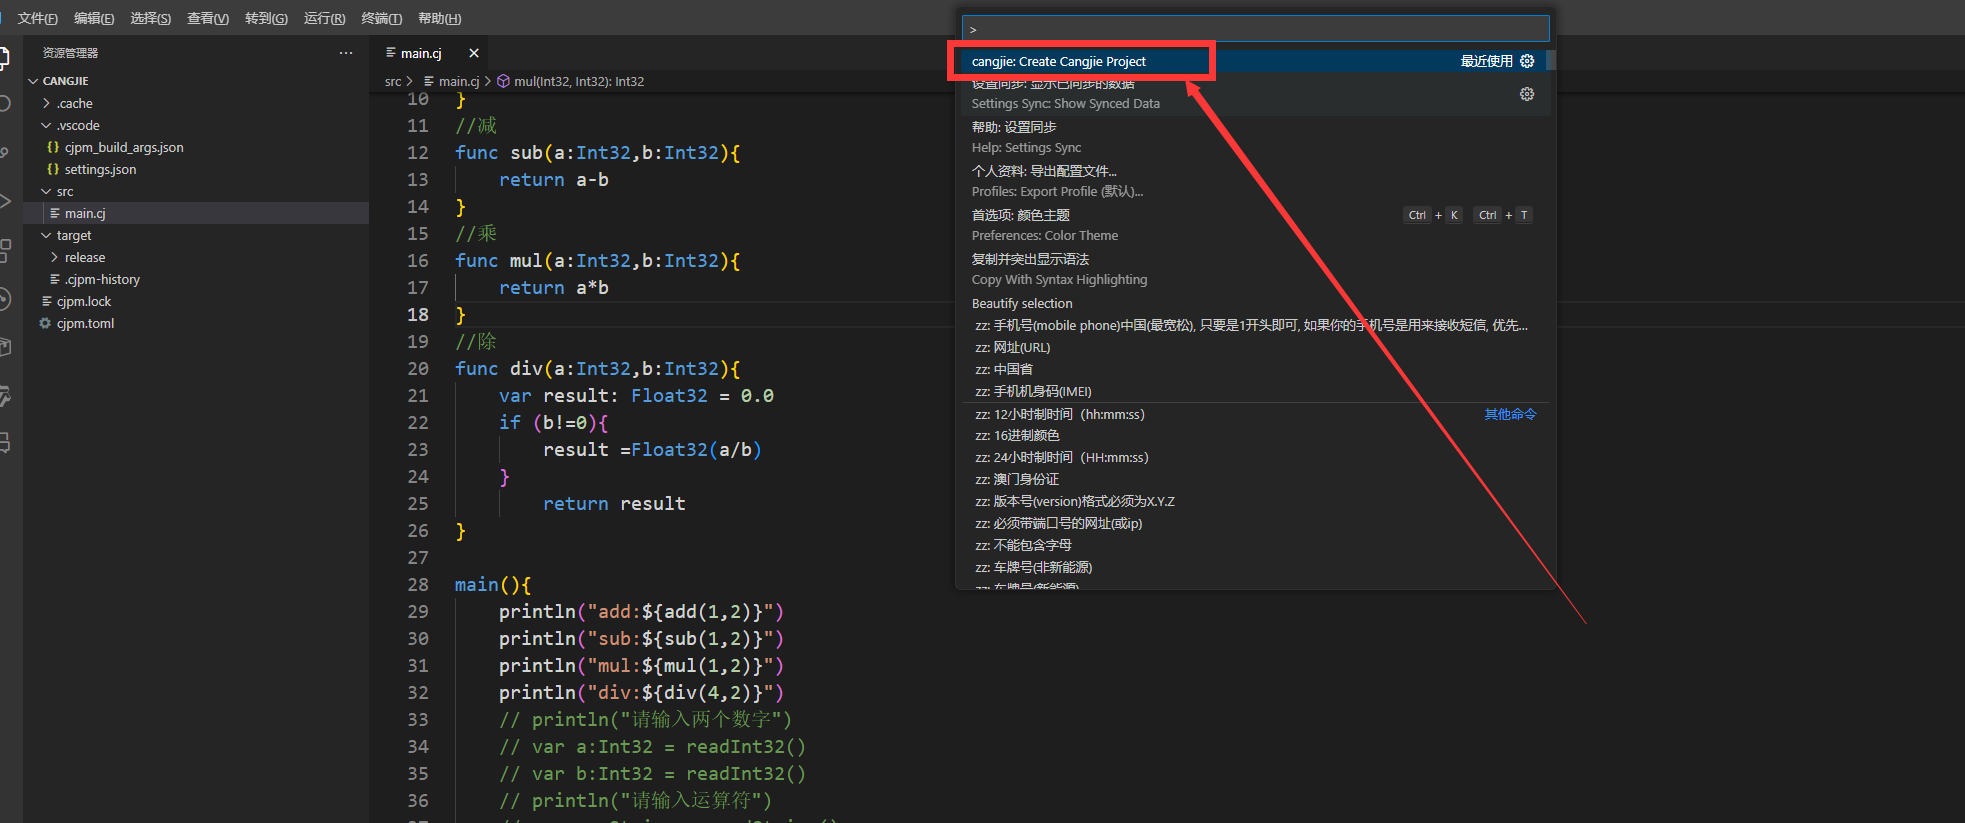1965x823 pixels.
Task: Close the main.cj editor tab
Action: tap(474, 53)
